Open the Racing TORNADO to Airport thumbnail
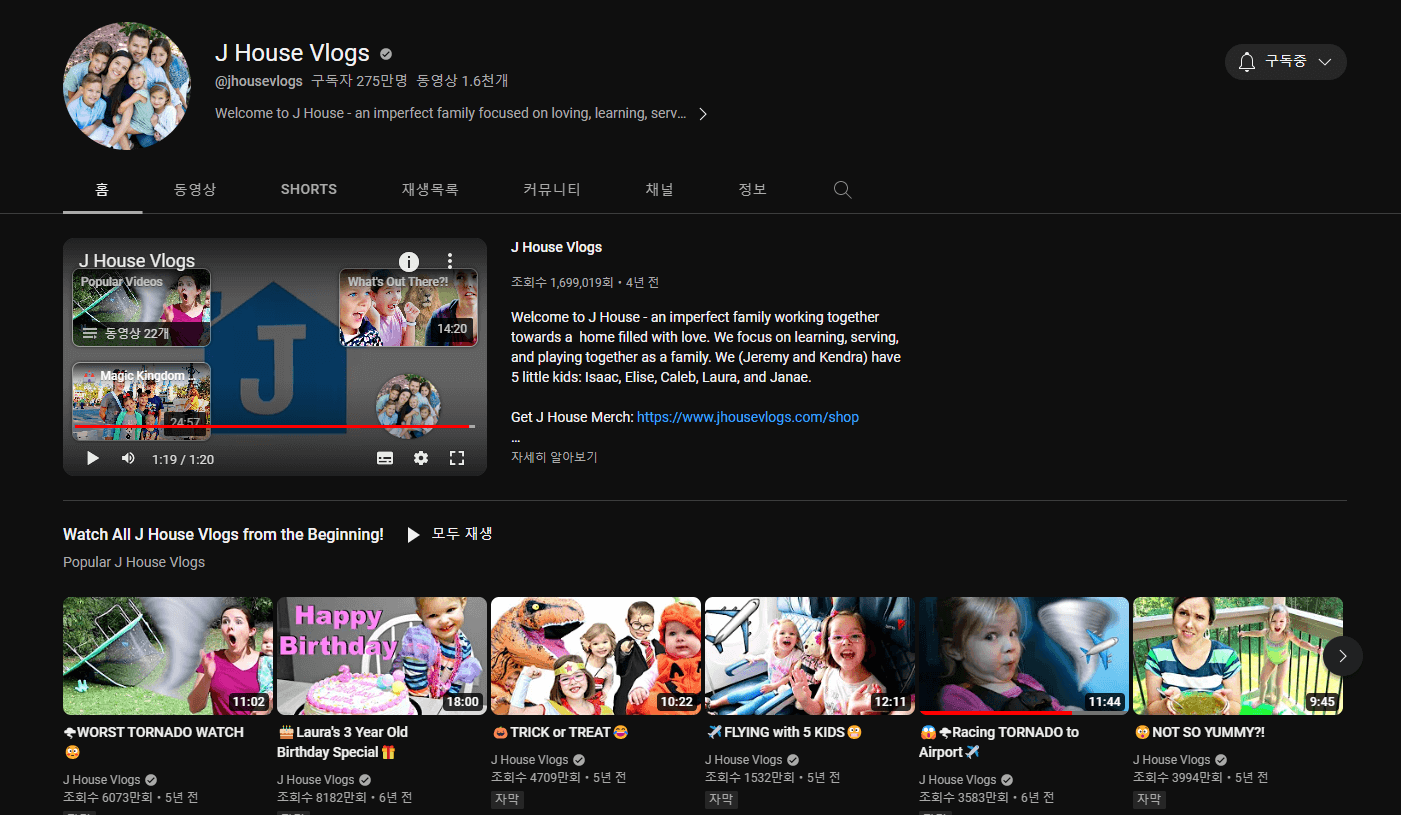 1024,656
